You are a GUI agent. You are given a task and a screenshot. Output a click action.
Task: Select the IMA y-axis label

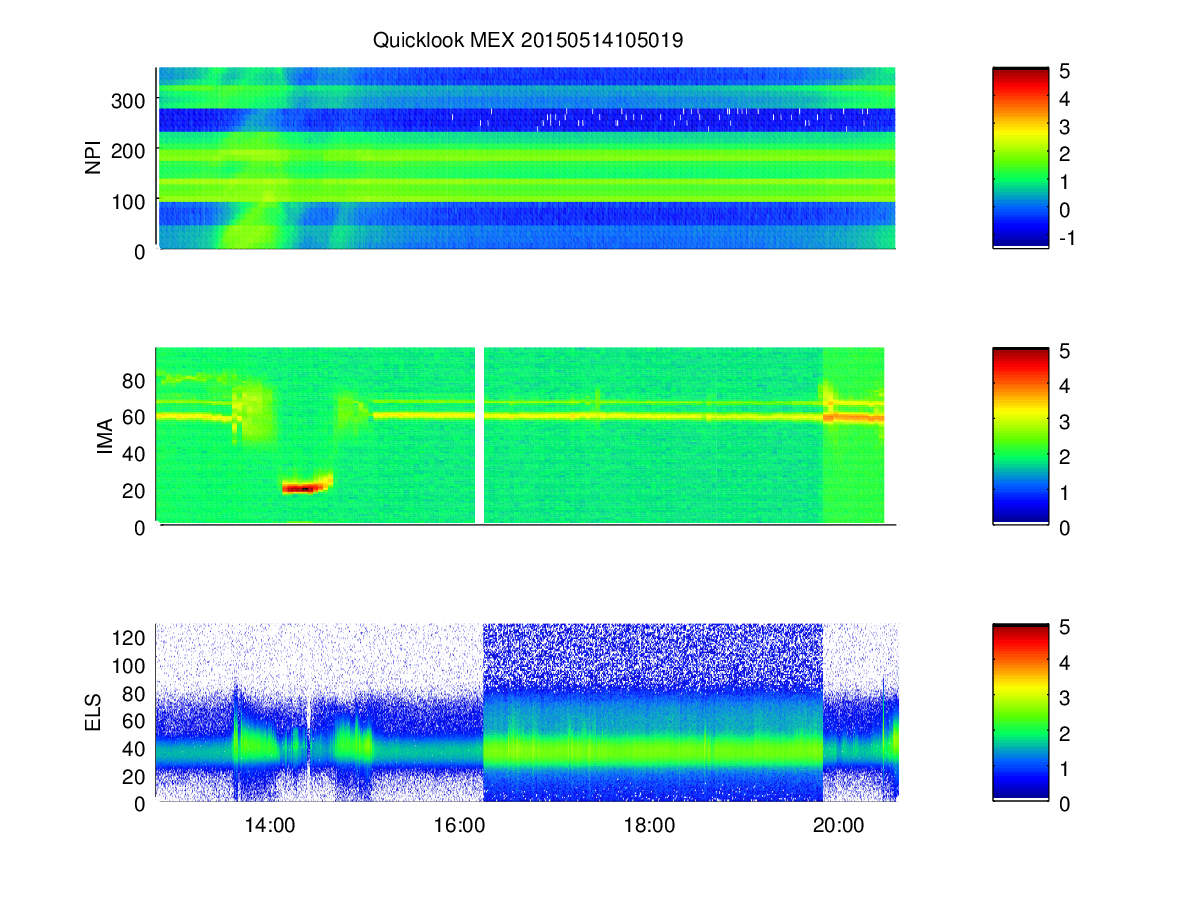[103, 437]
